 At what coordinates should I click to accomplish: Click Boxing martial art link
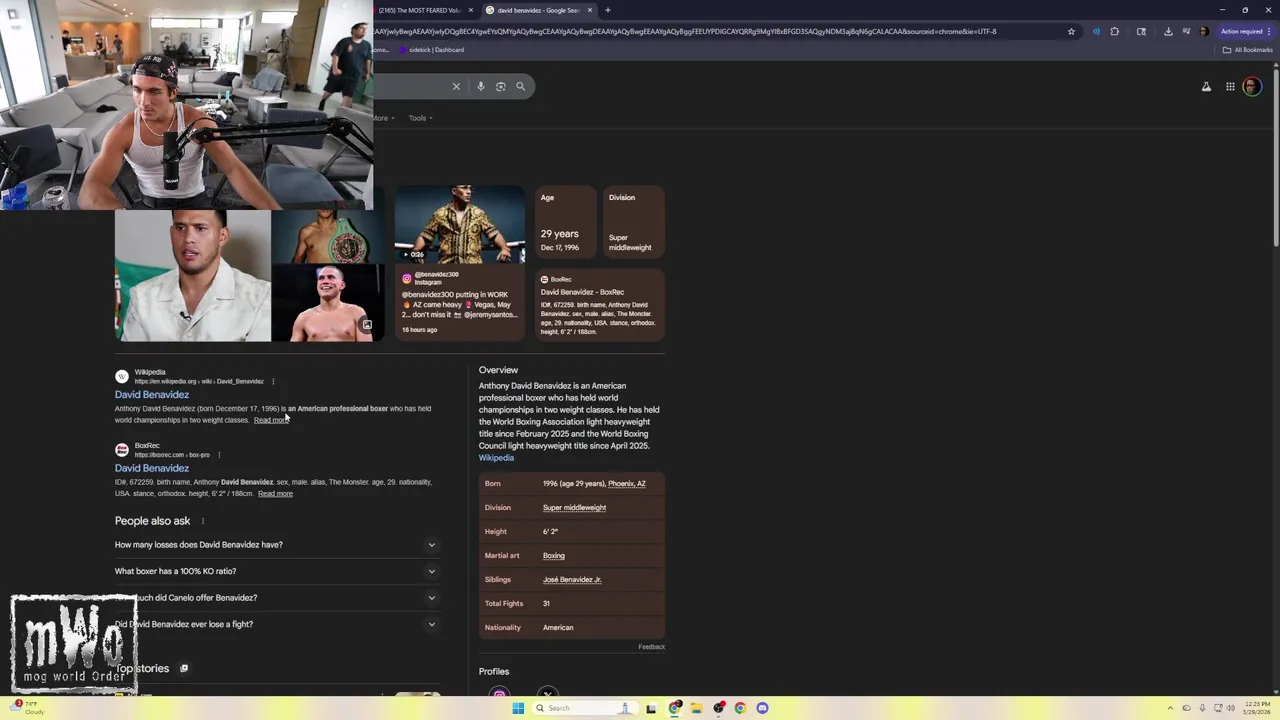pyautogui.click(x=554, y=556)
